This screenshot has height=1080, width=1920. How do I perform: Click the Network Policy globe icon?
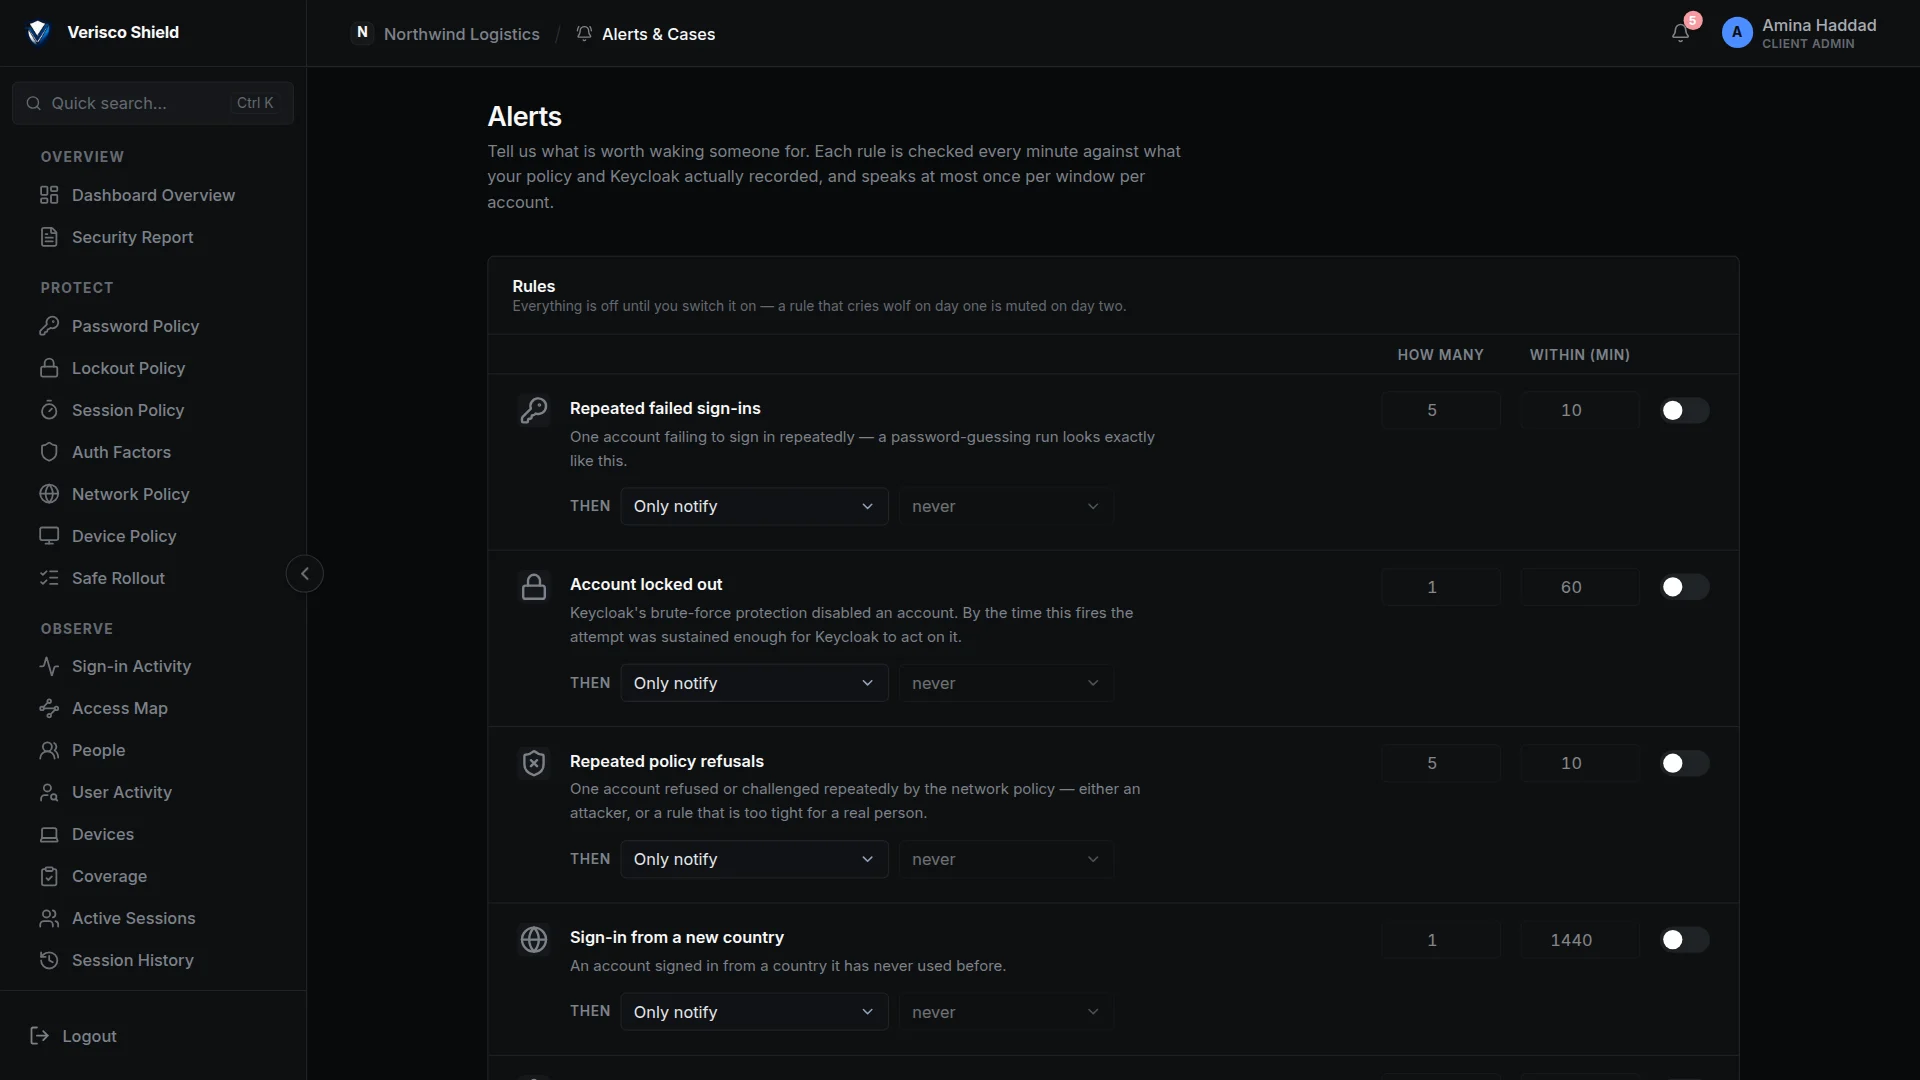click(x=49, y=494)
